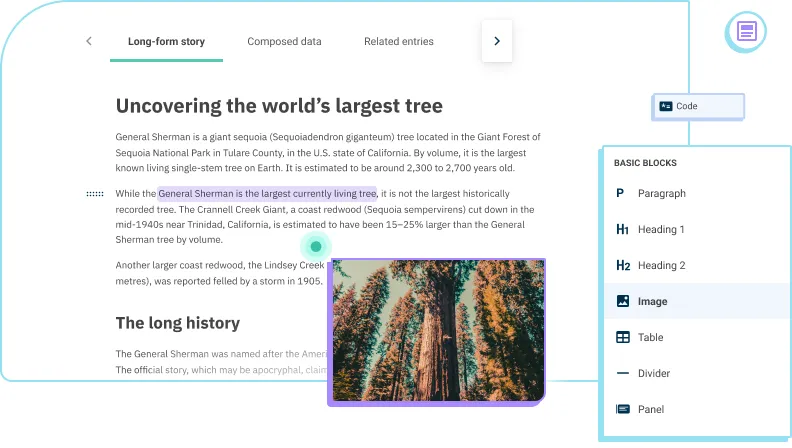Click the Panel block icon
Screen dimensions: 792x448
(x=623, y=409)
